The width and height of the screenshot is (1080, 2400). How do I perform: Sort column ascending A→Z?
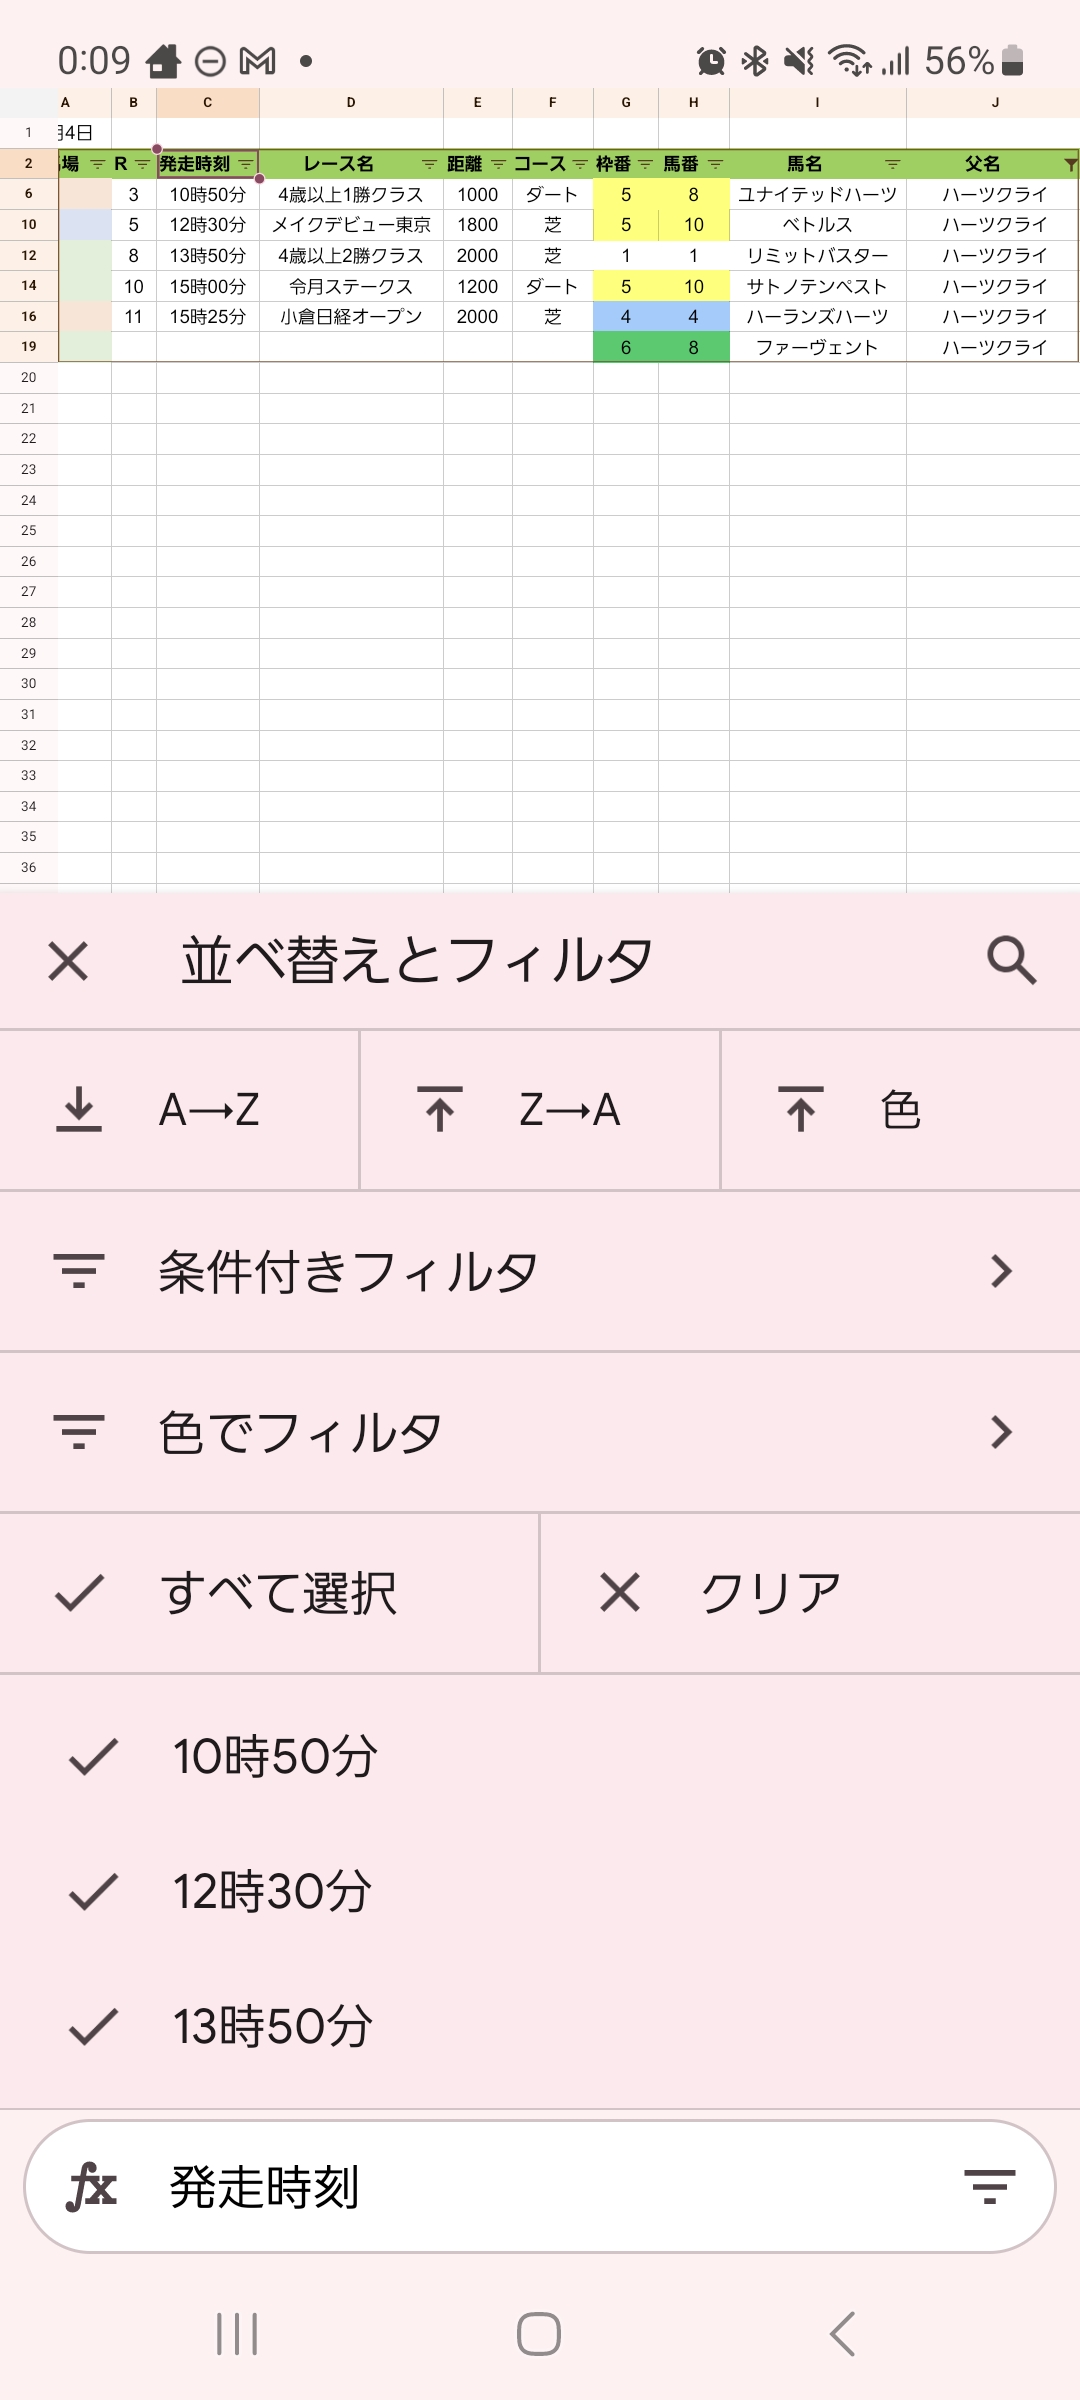180,1110
